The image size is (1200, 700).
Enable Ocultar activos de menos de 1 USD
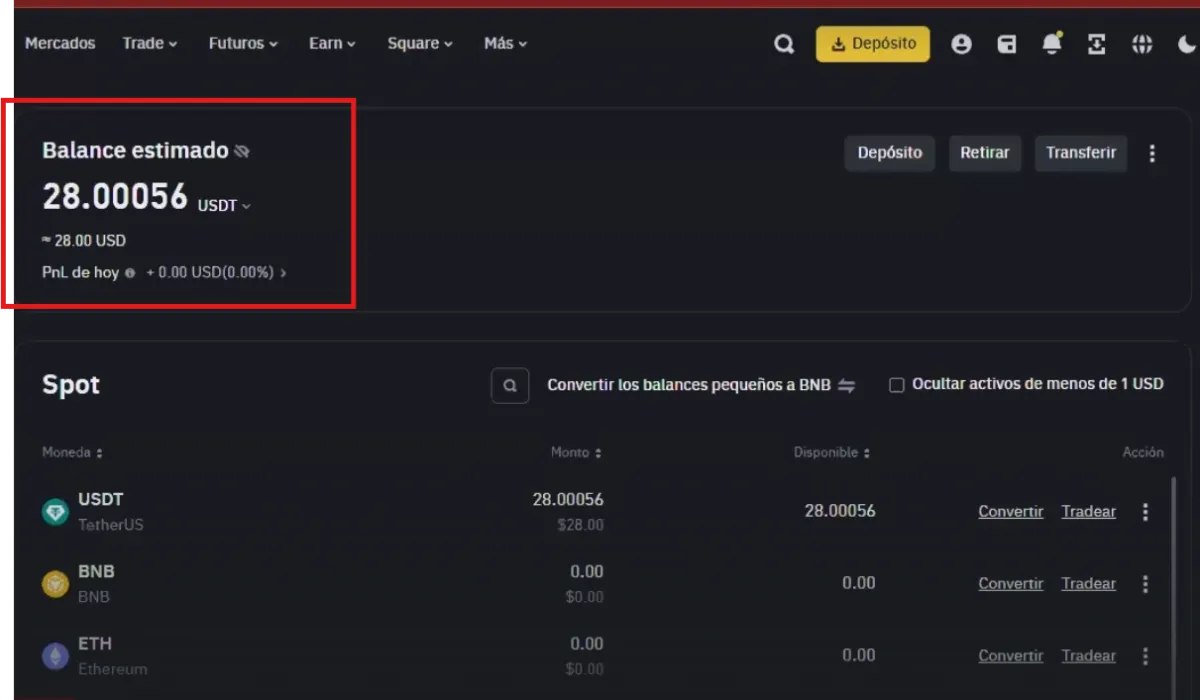click(x=897, y=385)
